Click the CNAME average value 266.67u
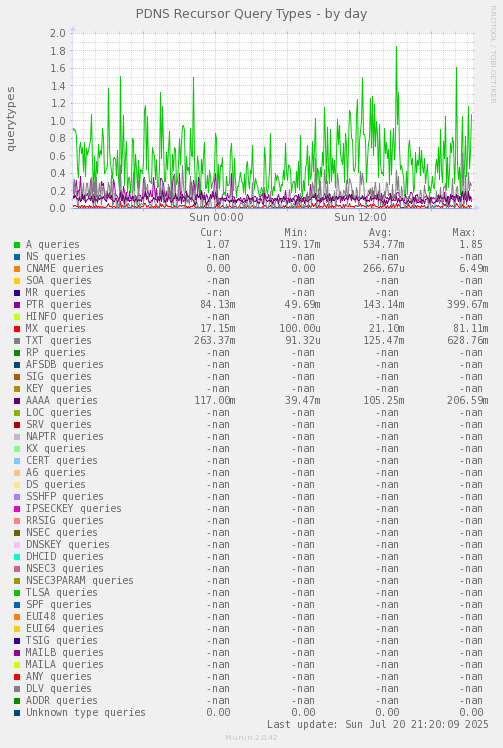The width and height of the screenshot is (503, 748). (383, 269)
